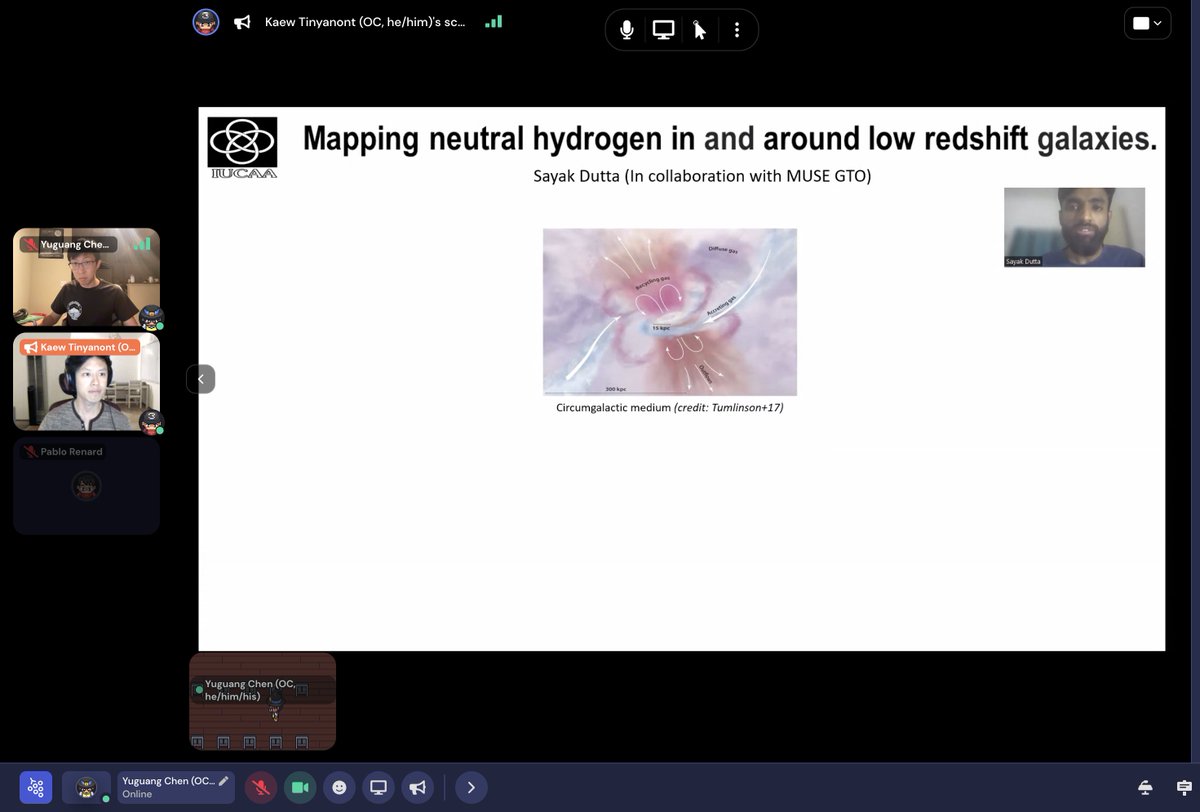Select Pablo Renard's participant tile
This screenshot has width=1200, height=812.
tap(86, 486)
